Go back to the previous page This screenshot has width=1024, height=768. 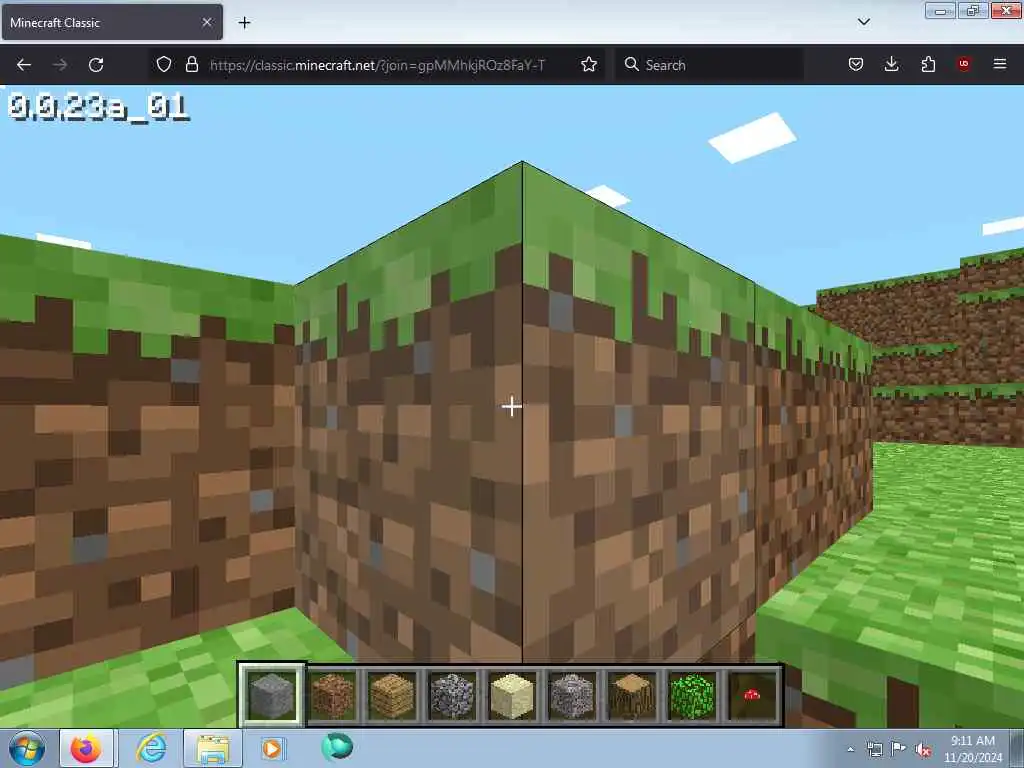[x=24, y=65]
